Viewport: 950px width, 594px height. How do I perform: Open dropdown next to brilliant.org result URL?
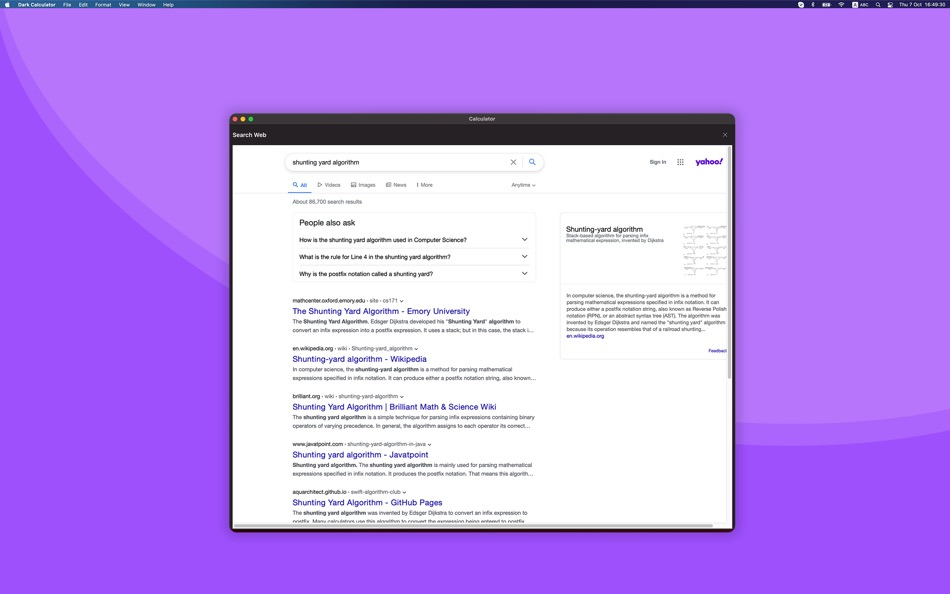[x=402, y=396]
